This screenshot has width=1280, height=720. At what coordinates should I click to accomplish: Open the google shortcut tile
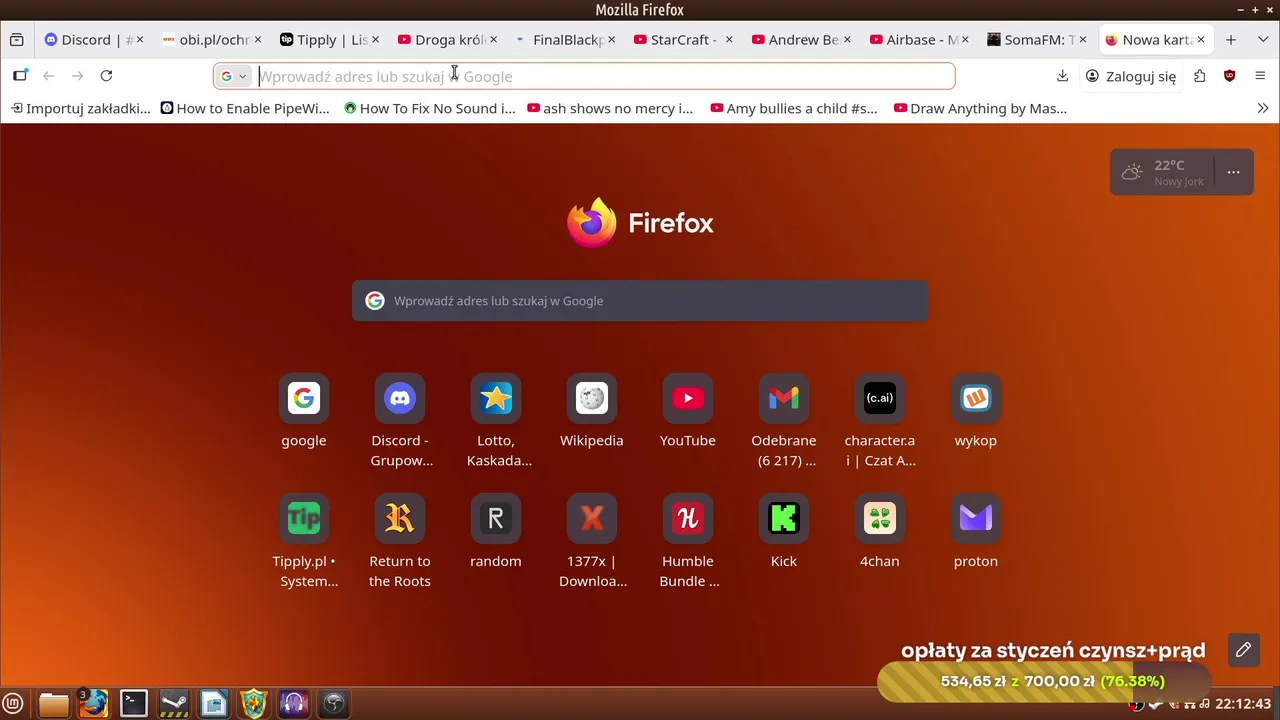[304, 398]
